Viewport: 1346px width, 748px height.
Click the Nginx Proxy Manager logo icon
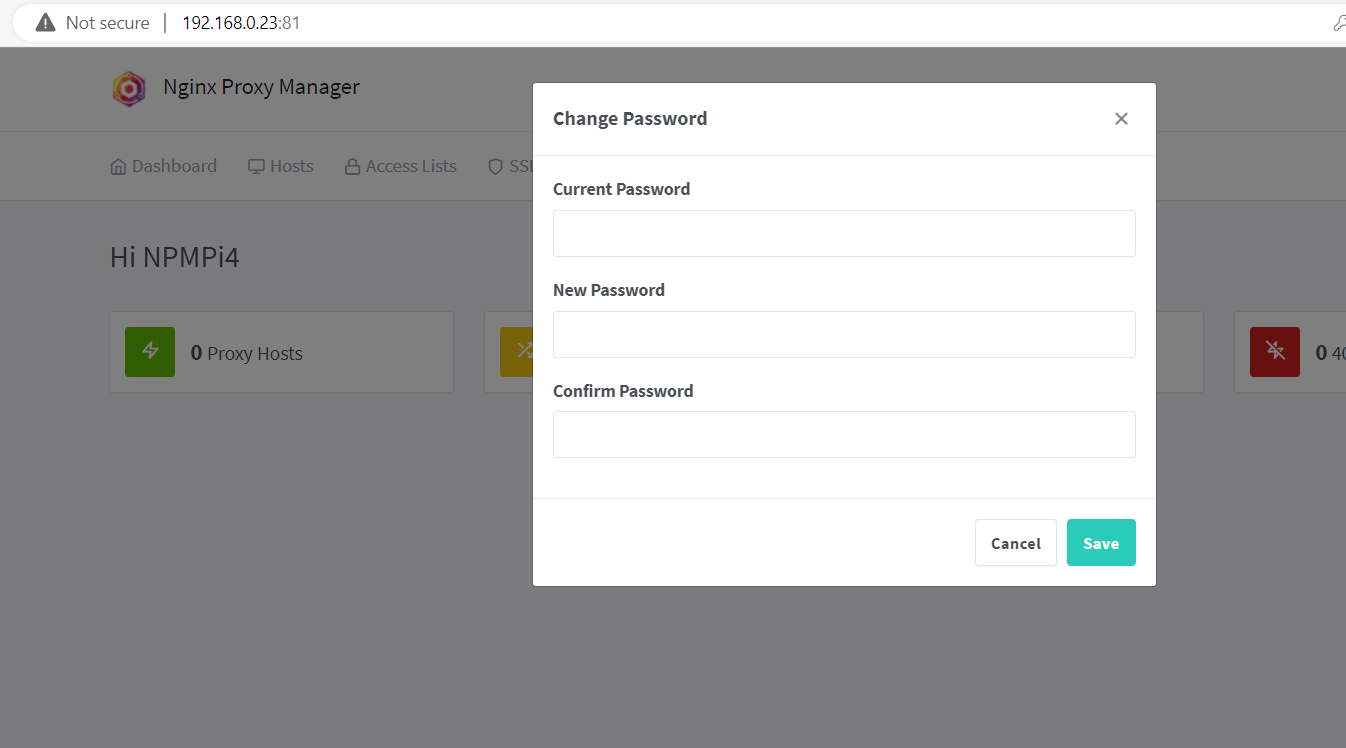coord(129,88)
